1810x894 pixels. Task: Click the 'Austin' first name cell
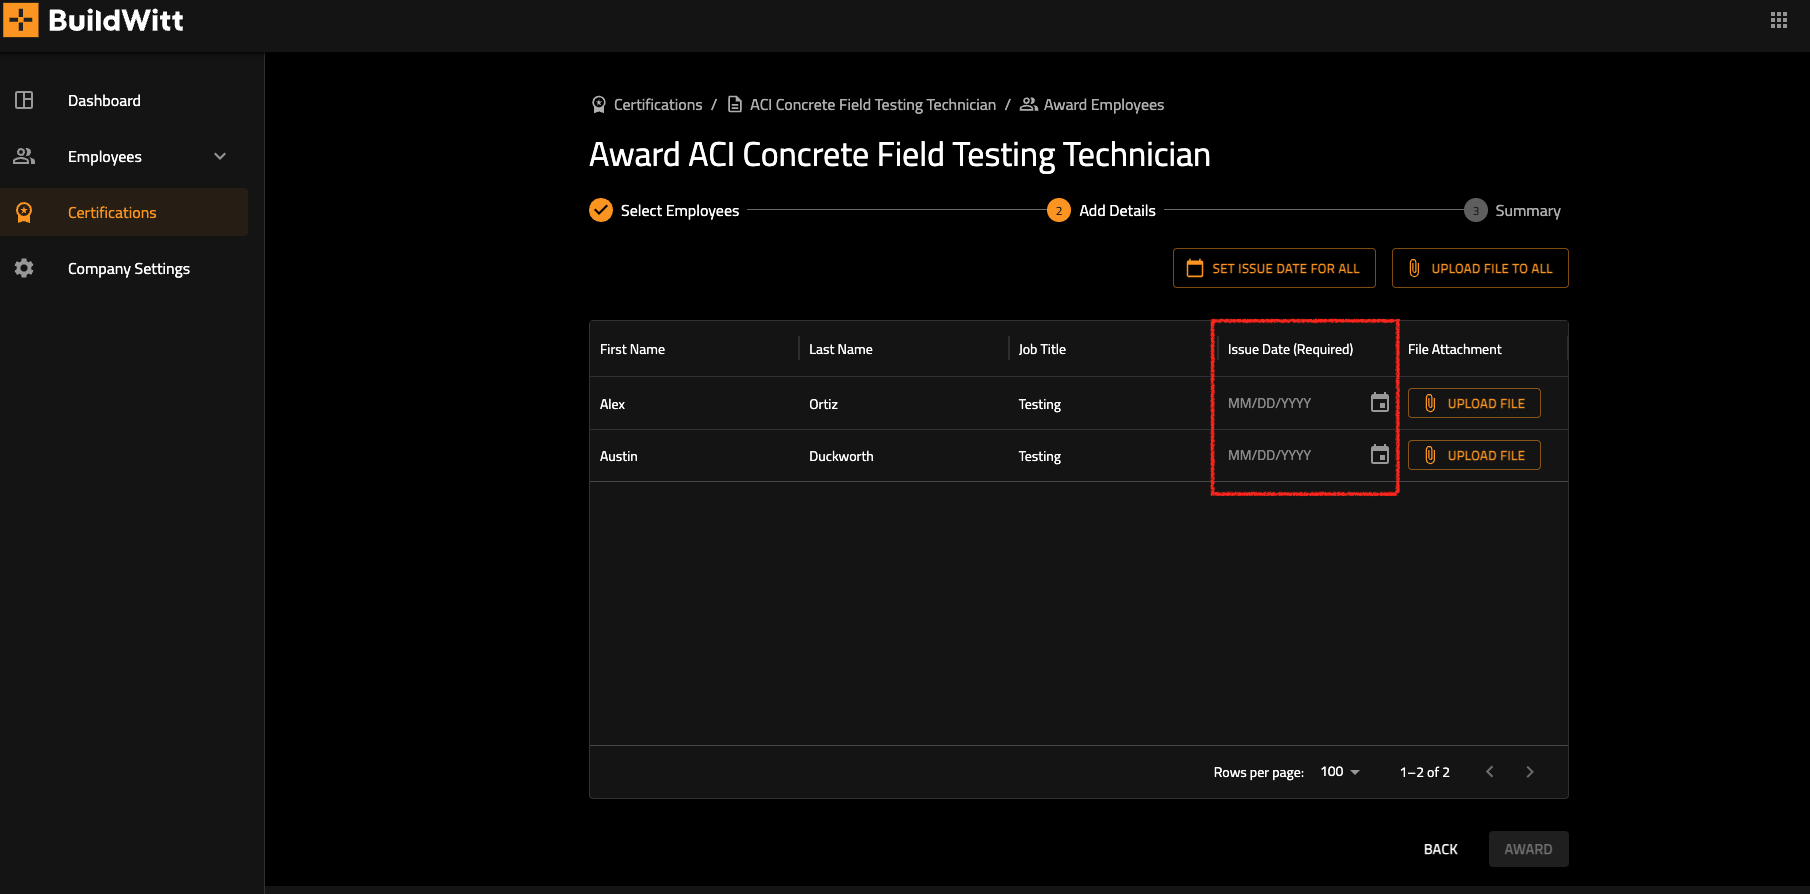click(618, 456)
